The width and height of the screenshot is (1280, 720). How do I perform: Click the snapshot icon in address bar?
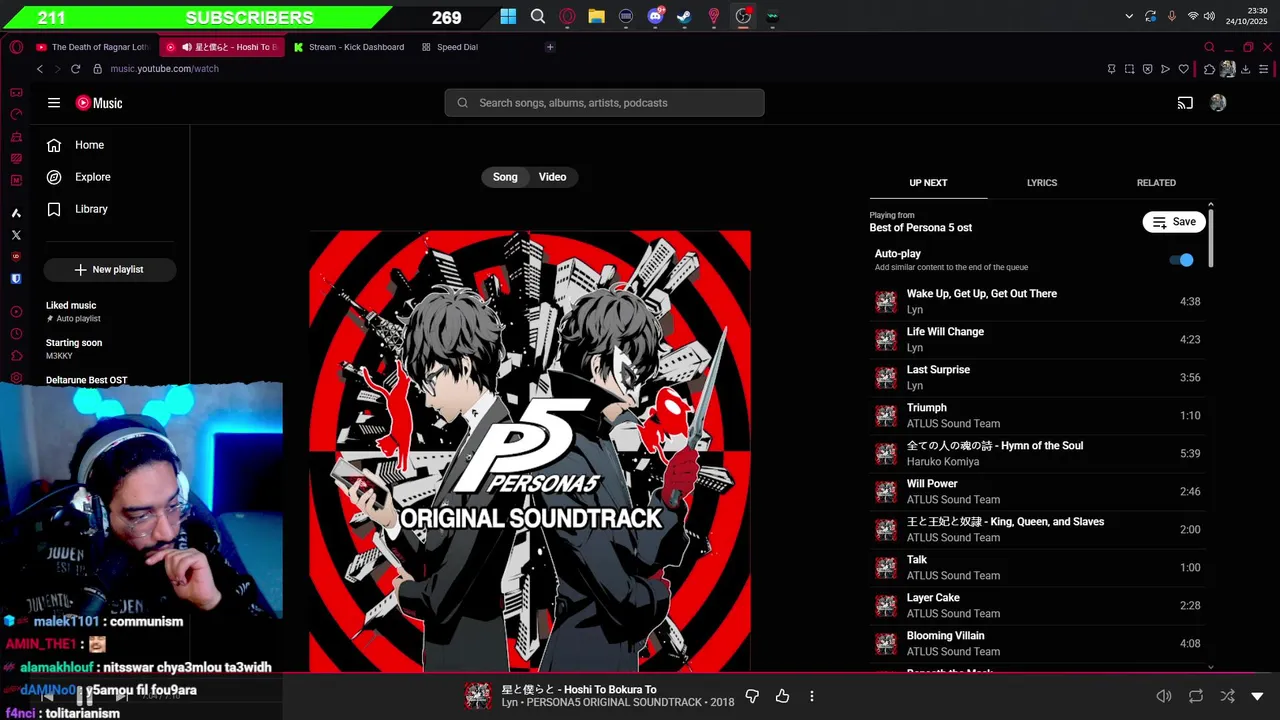[1129, 69]
